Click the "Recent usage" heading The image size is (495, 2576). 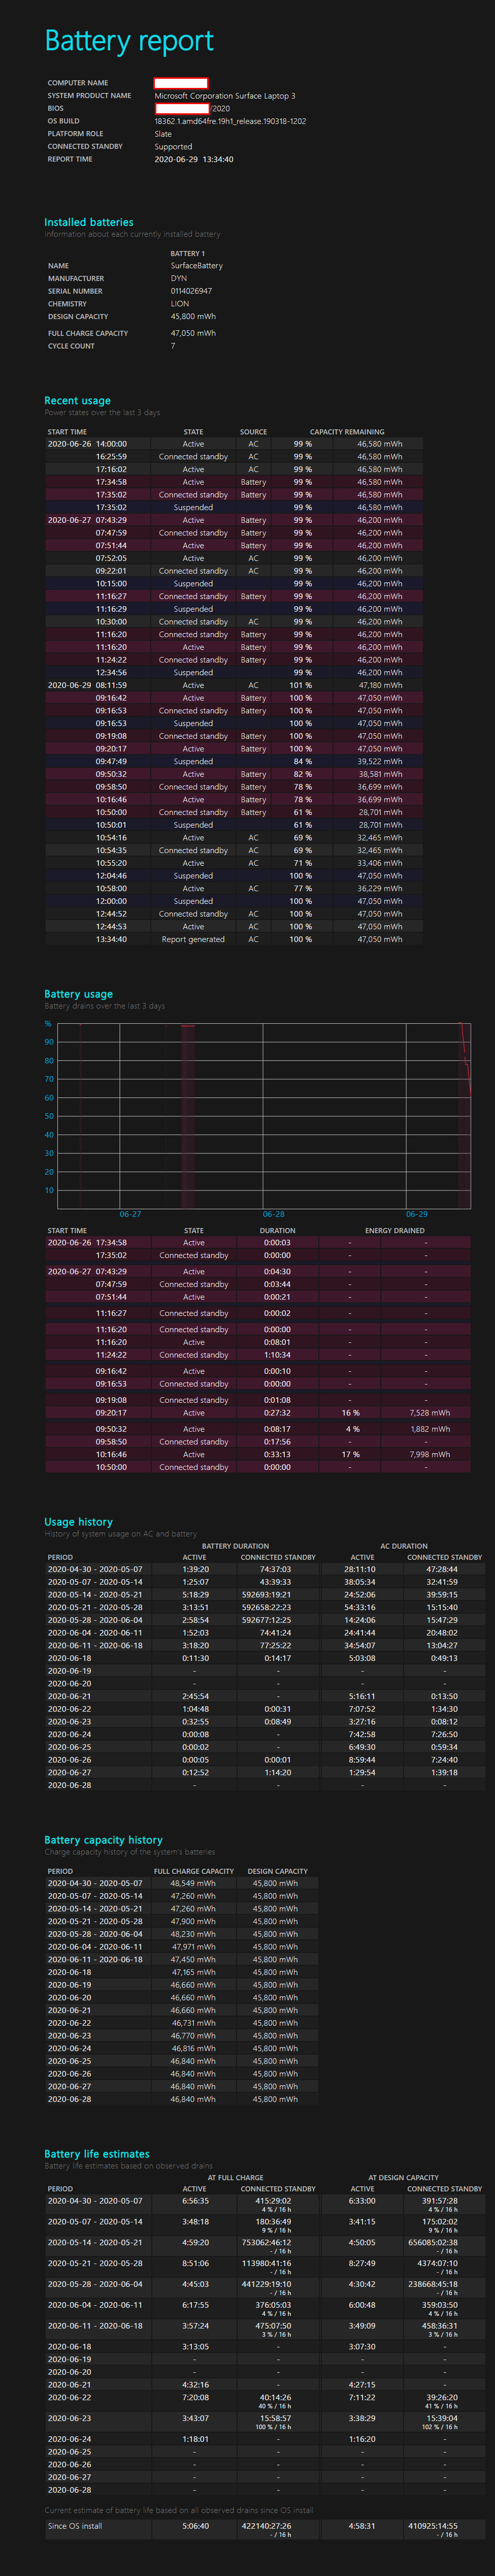tap(78, 400)
